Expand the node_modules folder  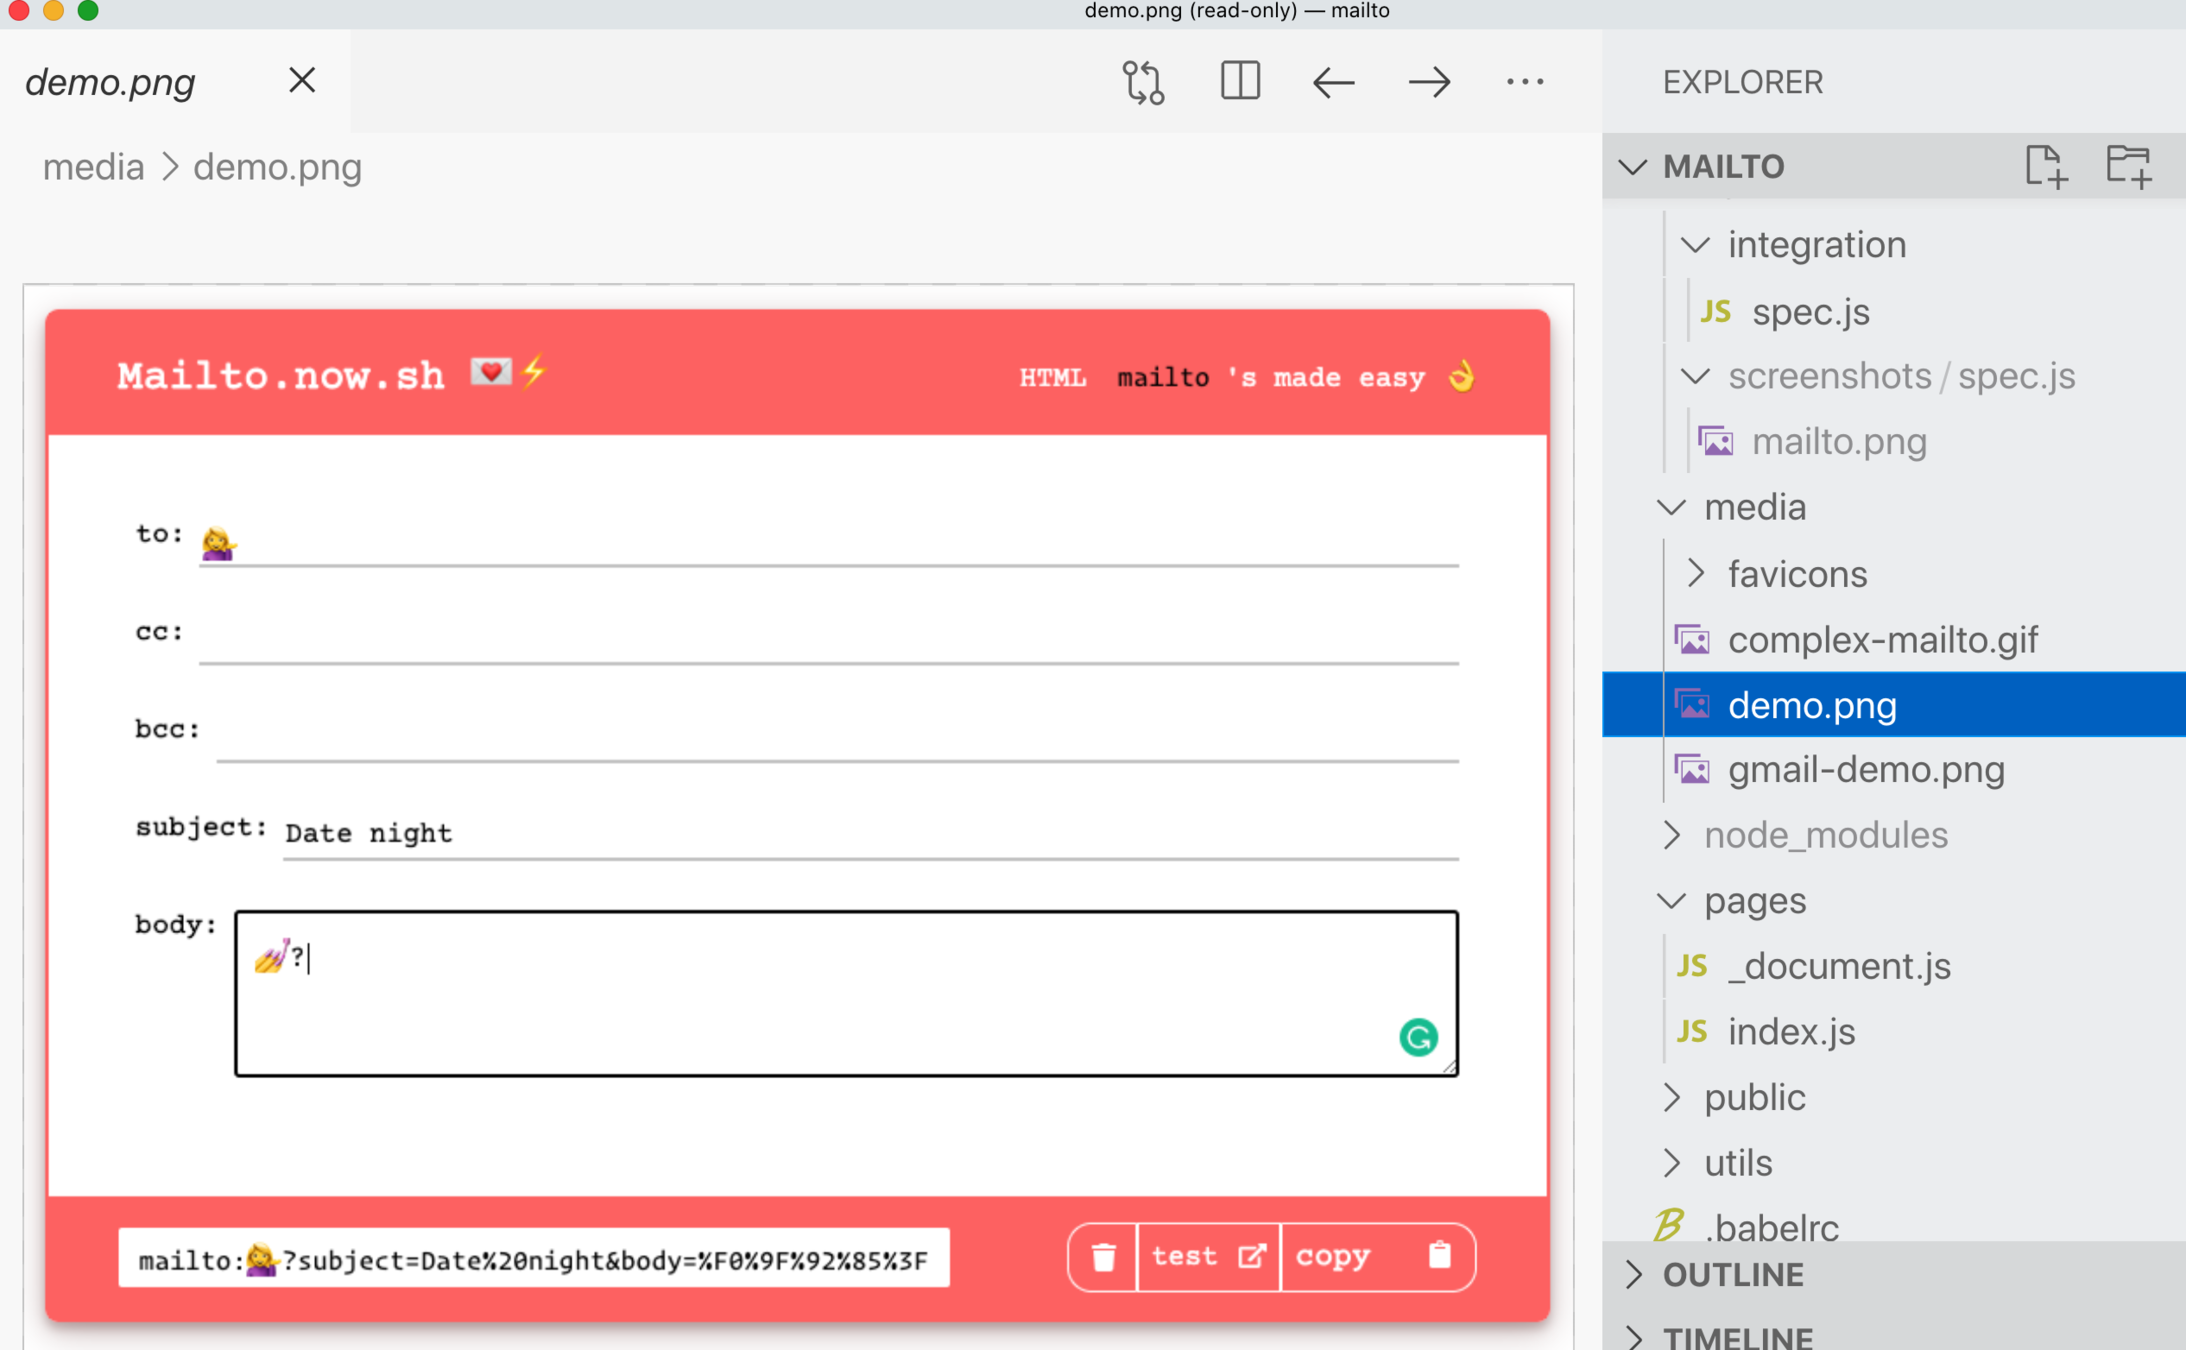pos(1672,835)
